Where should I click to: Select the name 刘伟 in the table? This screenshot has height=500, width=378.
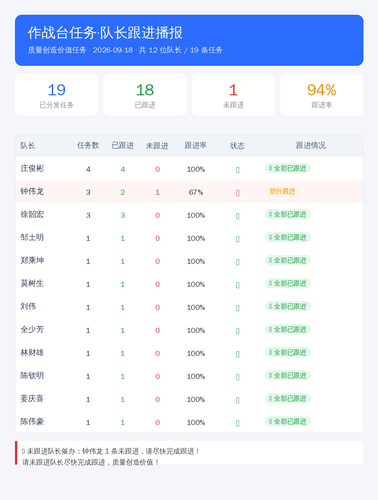pyautogui.click(x=28, y=306)
